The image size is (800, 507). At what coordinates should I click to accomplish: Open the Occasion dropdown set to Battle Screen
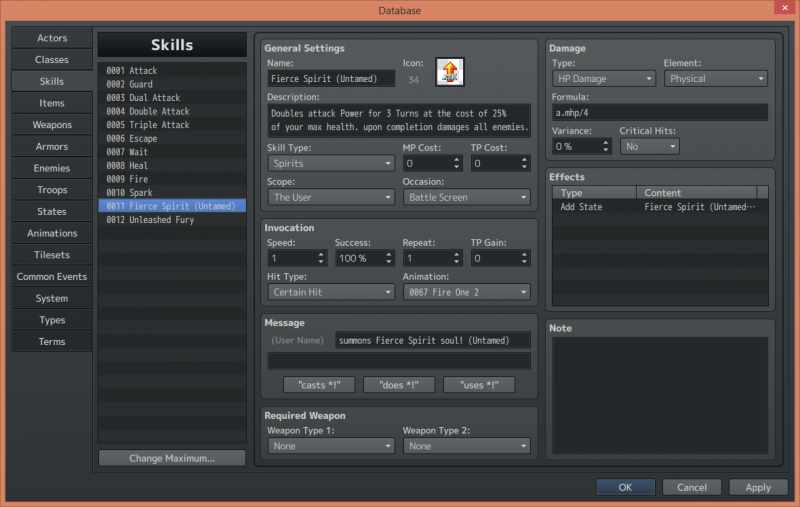click(x=466, y=197)
